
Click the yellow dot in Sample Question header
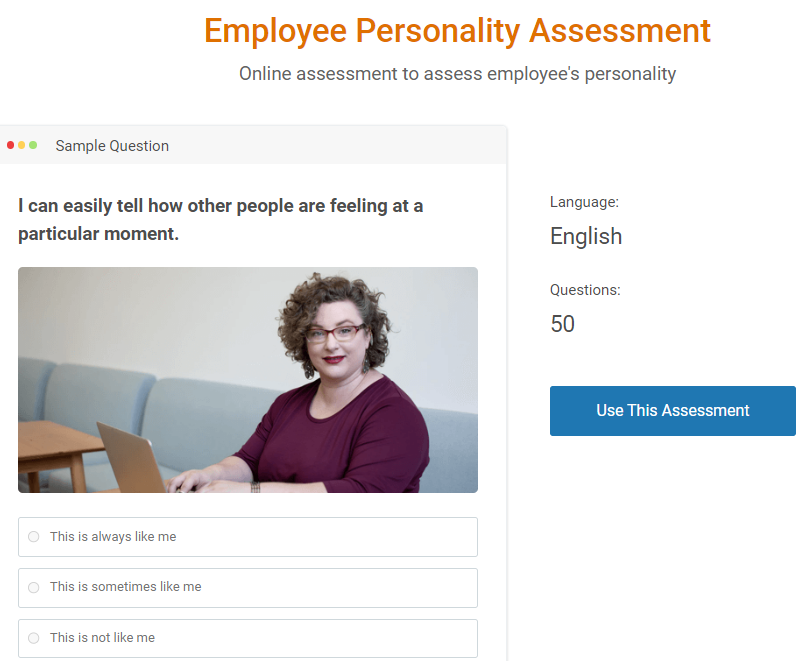(x=22, y=145)
